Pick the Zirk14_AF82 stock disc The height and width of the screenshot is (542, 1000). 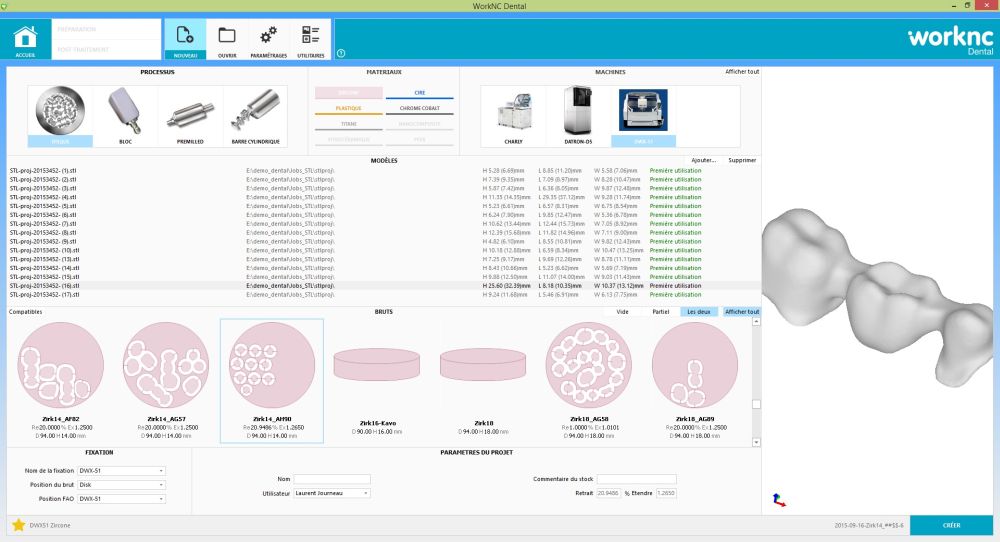tap(61, 381)
